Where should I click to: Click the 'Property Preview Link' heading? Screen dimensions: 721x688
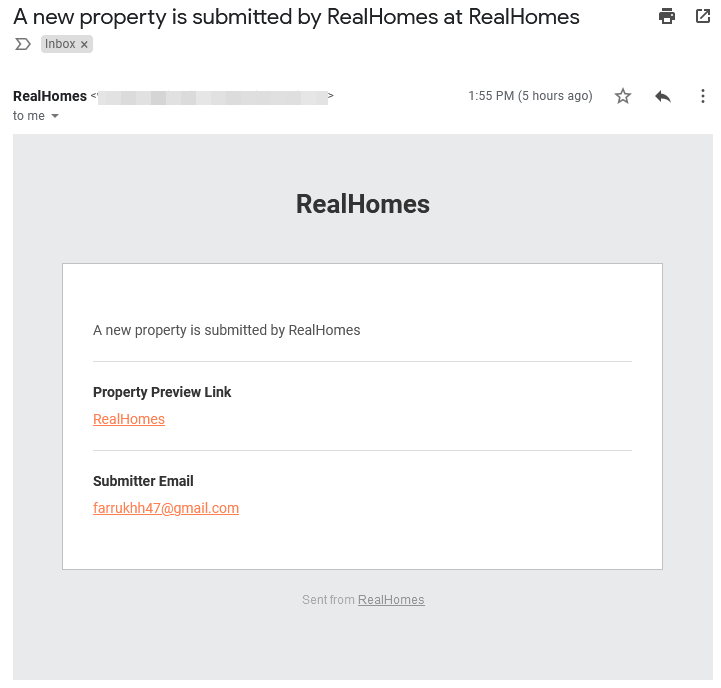pos(162,392)
